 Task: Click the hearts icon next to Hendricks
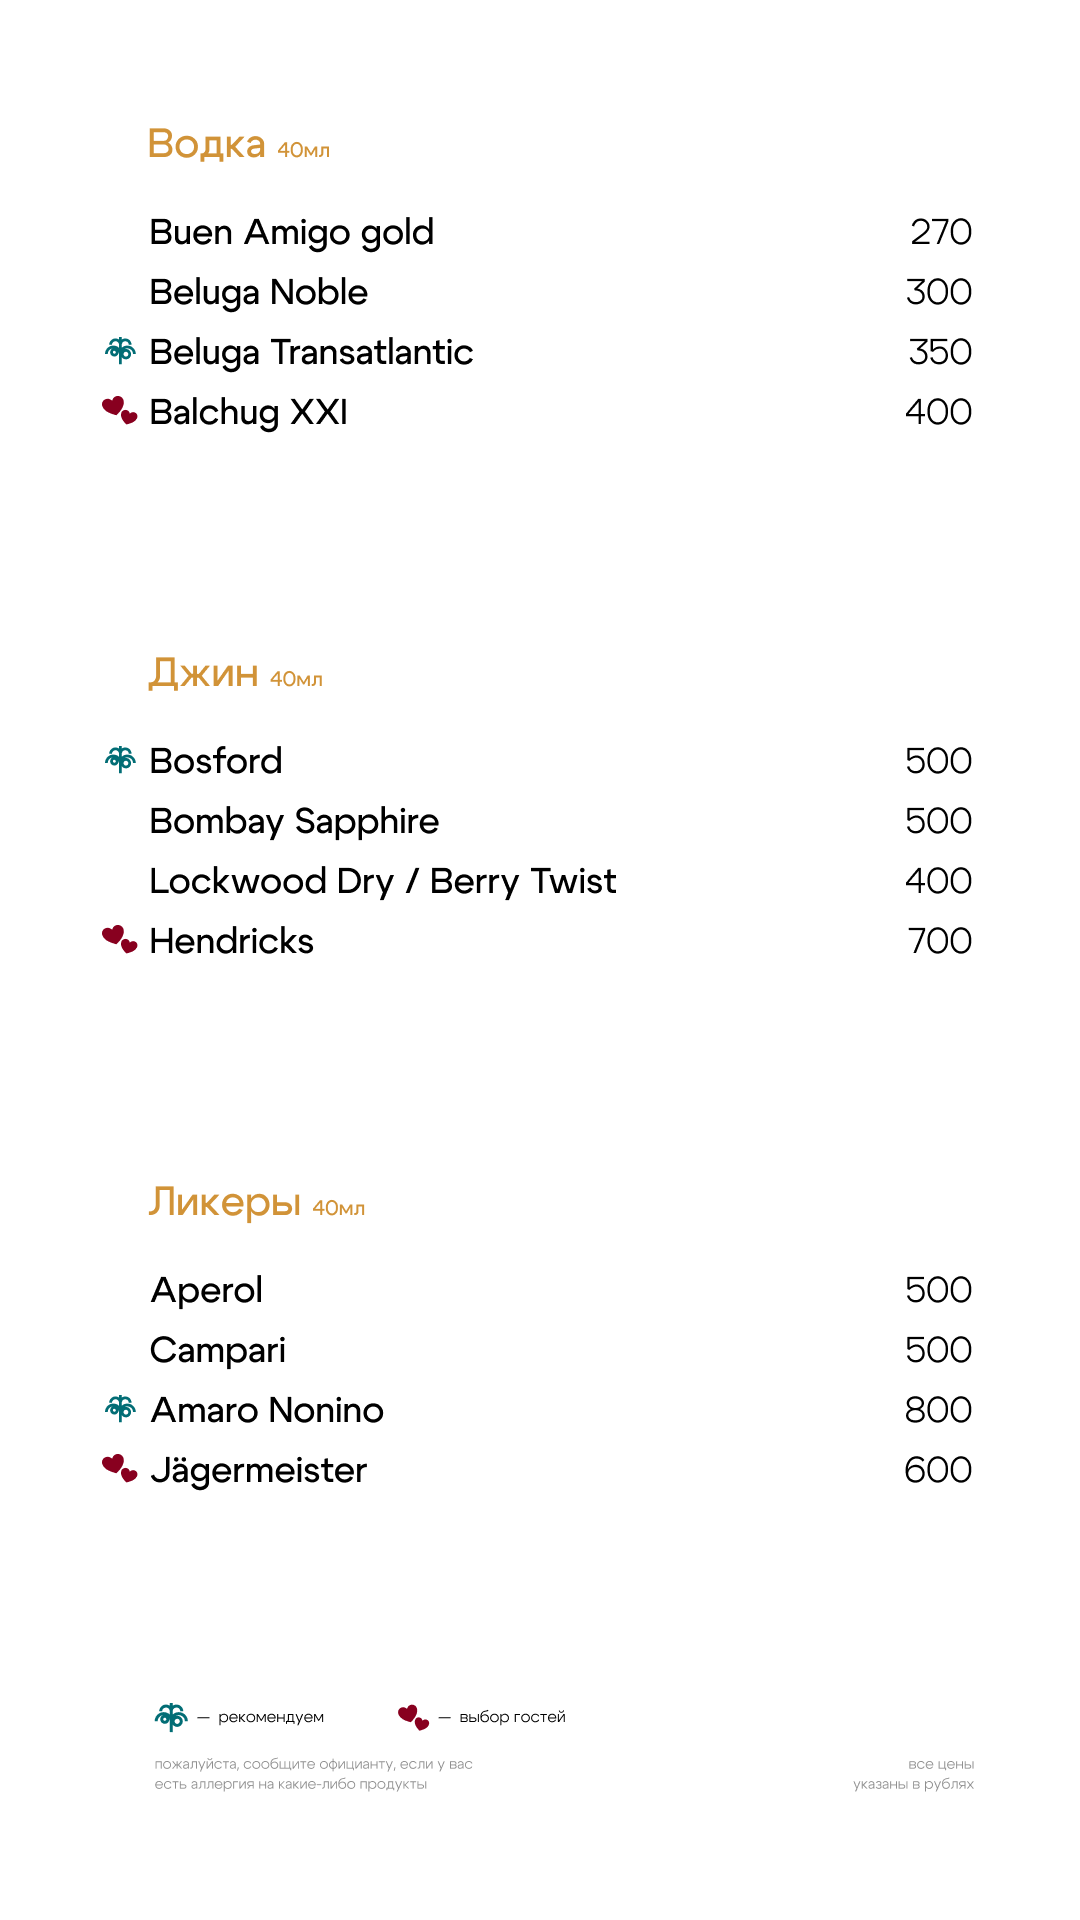pyautogui.click(x=119, y=939)
